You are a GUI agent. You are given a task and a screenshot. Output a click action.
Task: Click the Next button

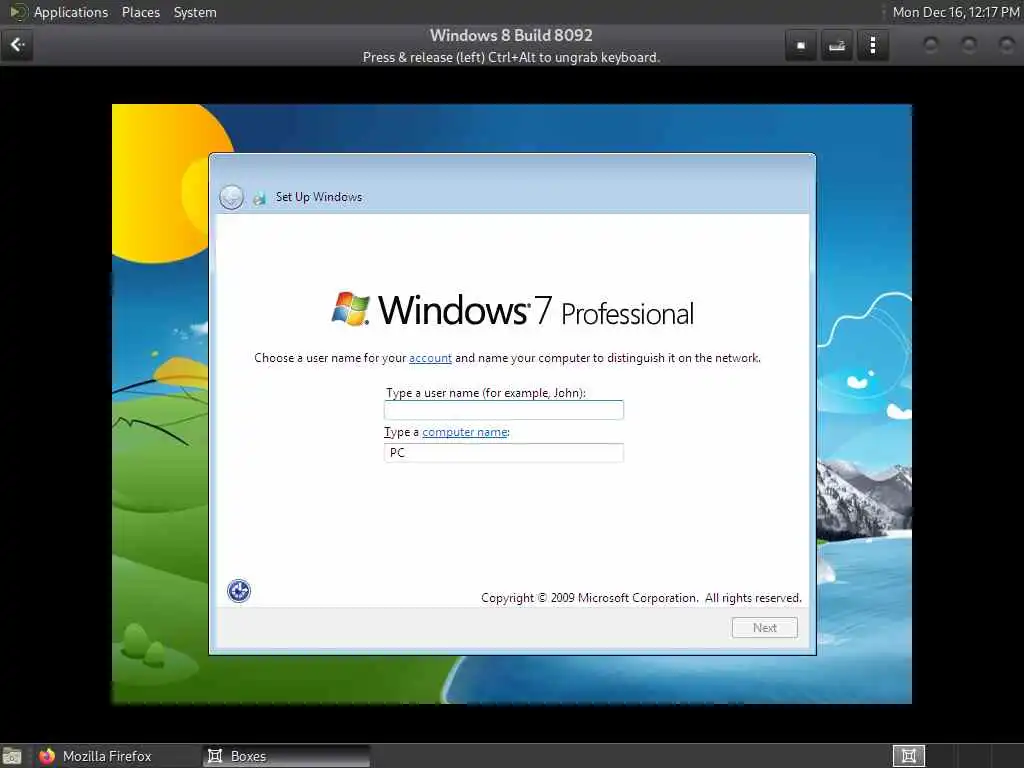coord(765,628)
